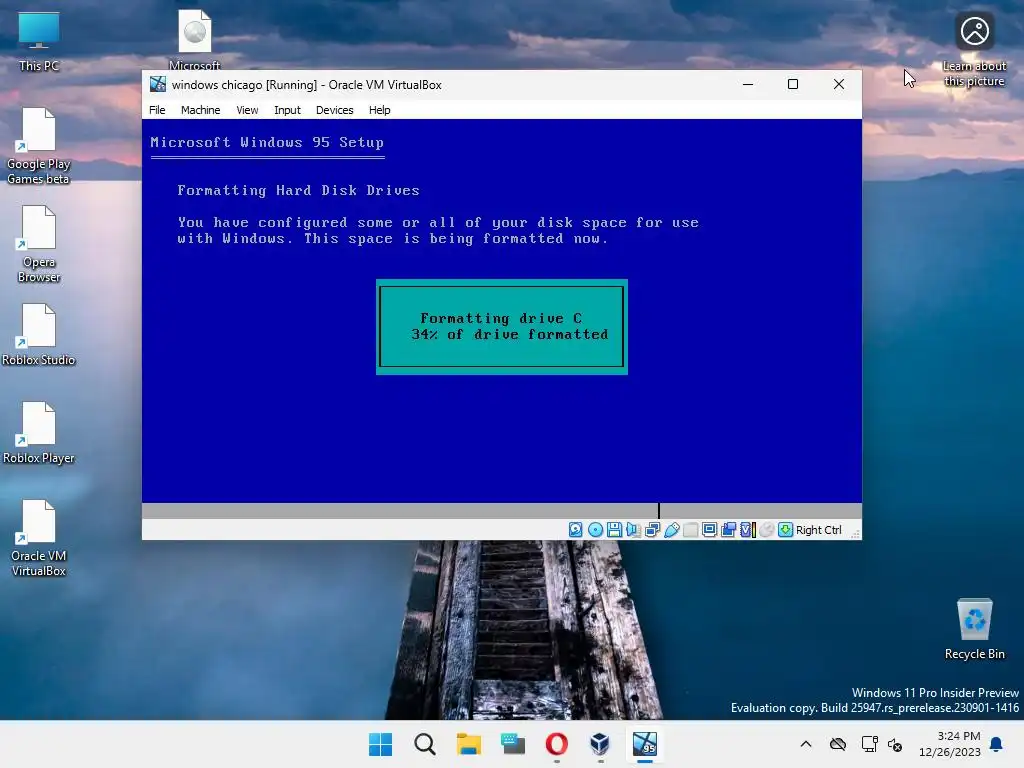Click the hard disk activity indicator
Screen dimensions: 1024x768
tap(575, 530)
